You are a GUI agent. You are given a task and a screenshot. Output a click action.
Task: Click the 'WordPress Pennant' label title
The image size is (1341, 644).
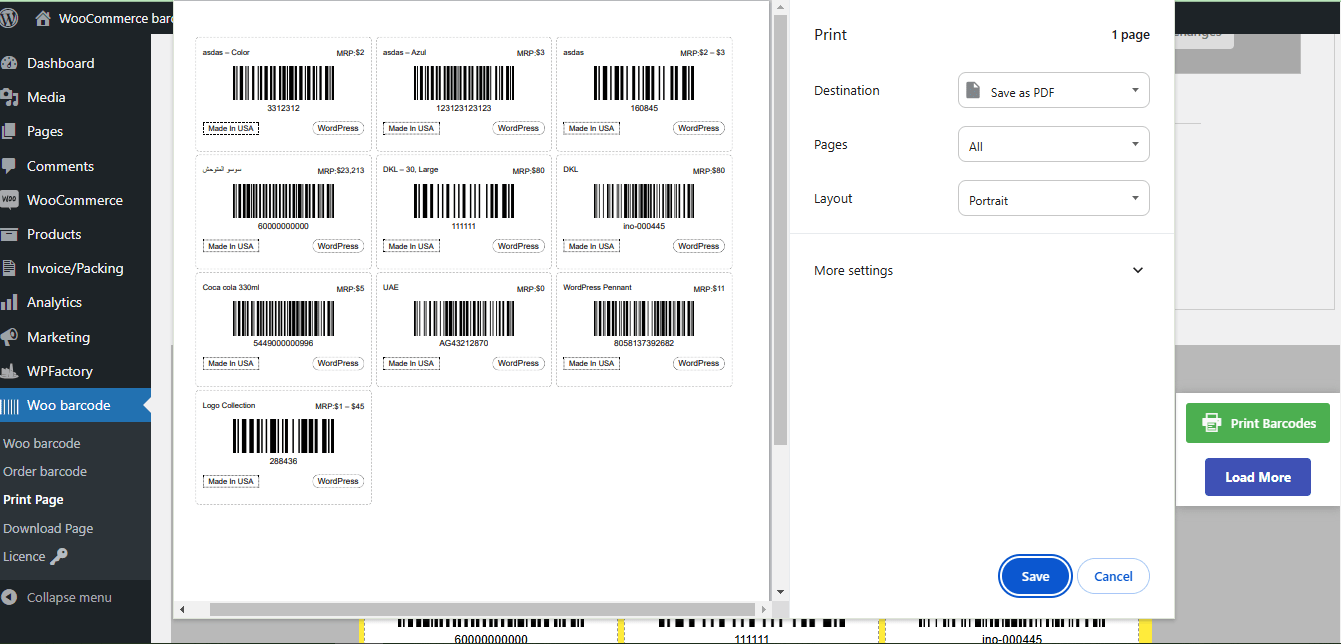pos(597,288)
